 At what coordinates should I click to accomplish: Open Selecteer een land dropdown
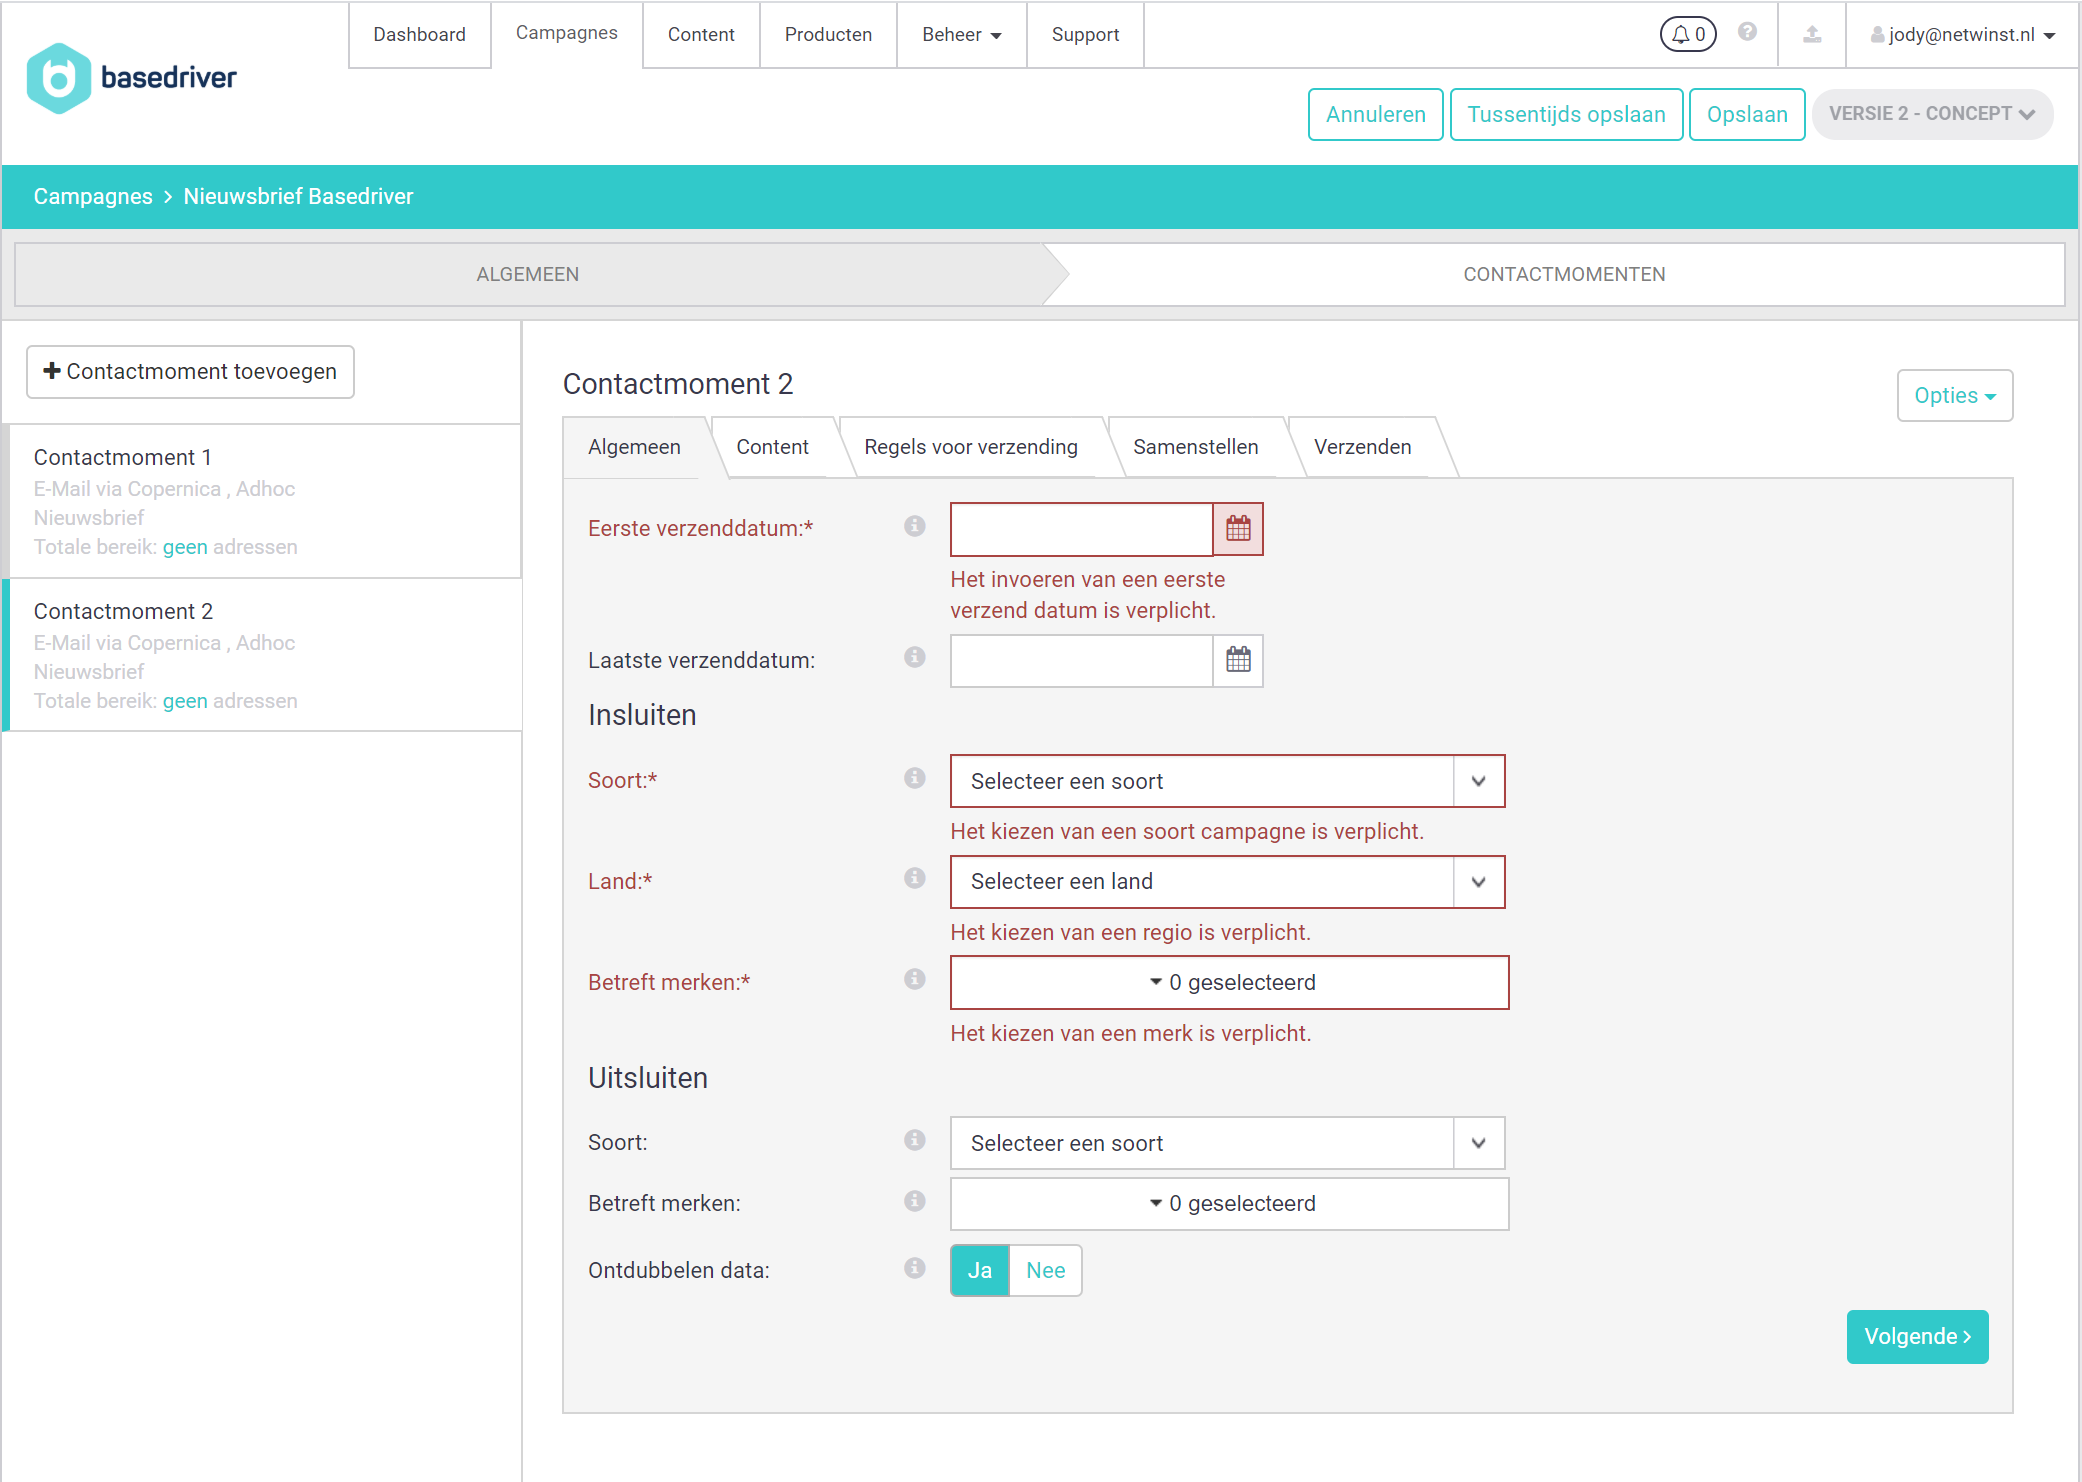[1227, 882]
